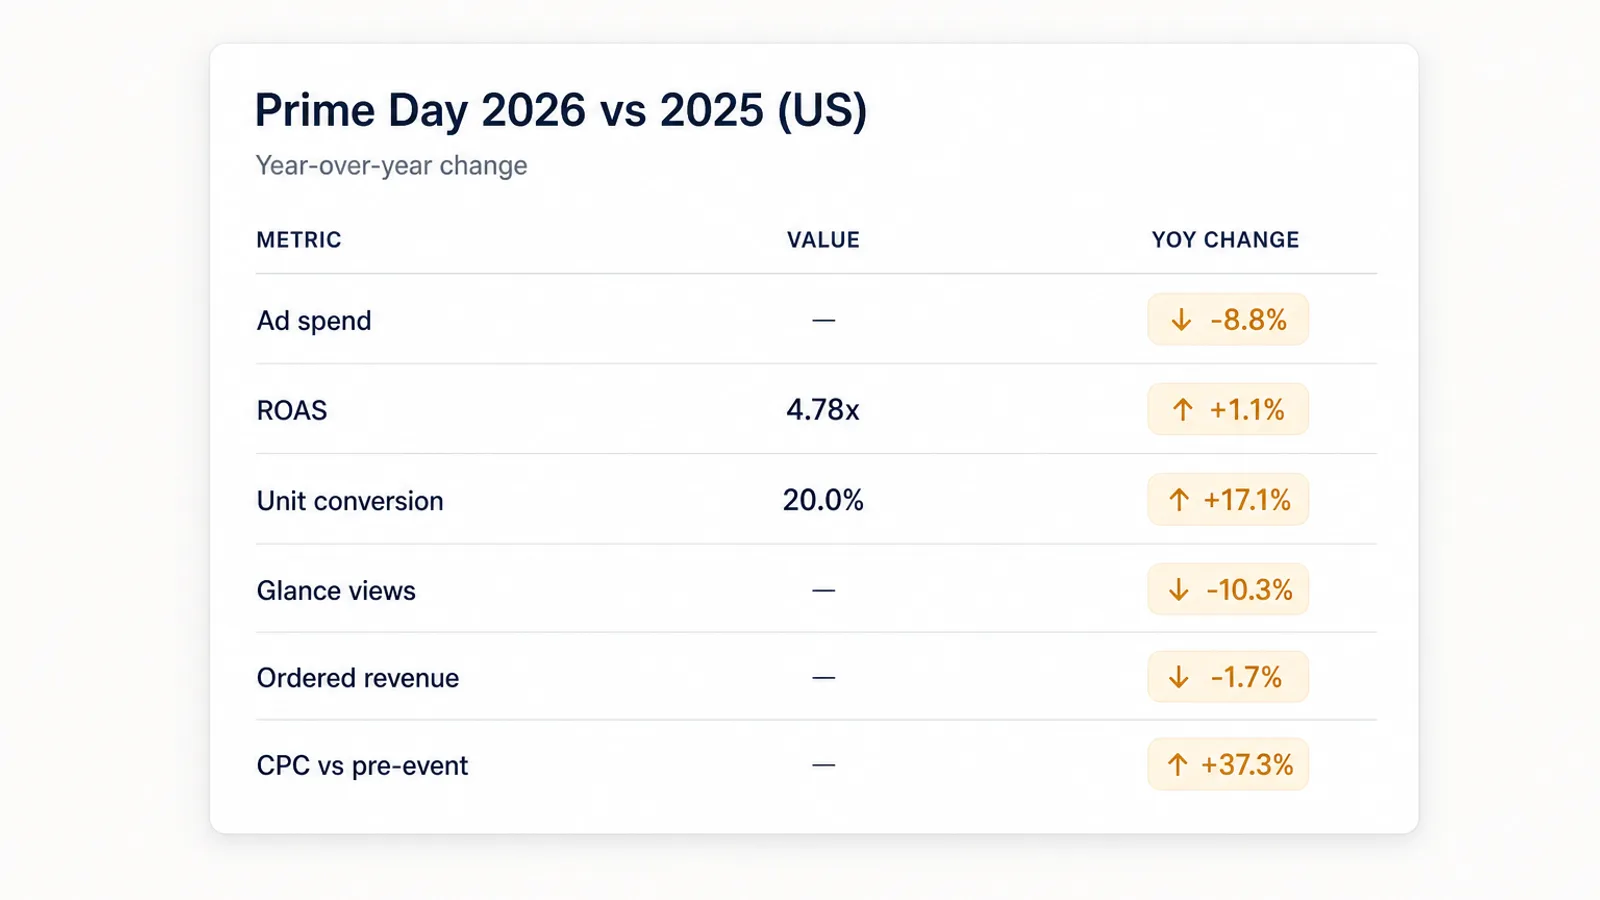Click the YOY CHANGE column header
1600x900 pixels.
tap(1225, 240)
